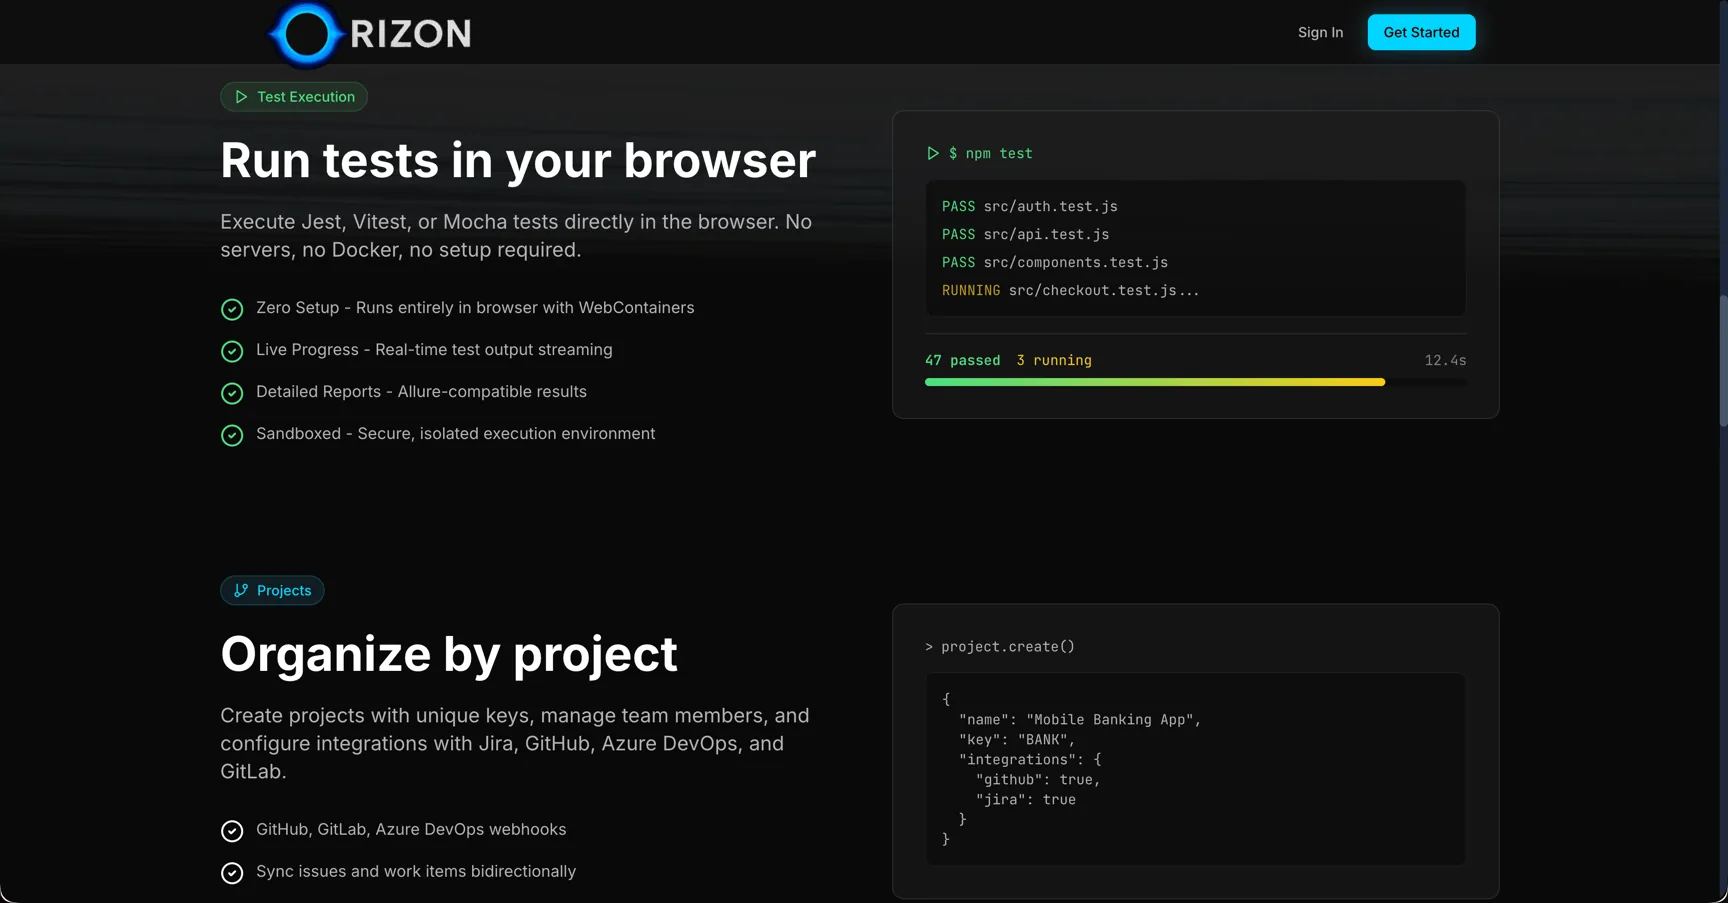Open the npm test terminal header
Image resolution: width=1728 pixels, height=903 pixels.
click(x=998, y=153)
